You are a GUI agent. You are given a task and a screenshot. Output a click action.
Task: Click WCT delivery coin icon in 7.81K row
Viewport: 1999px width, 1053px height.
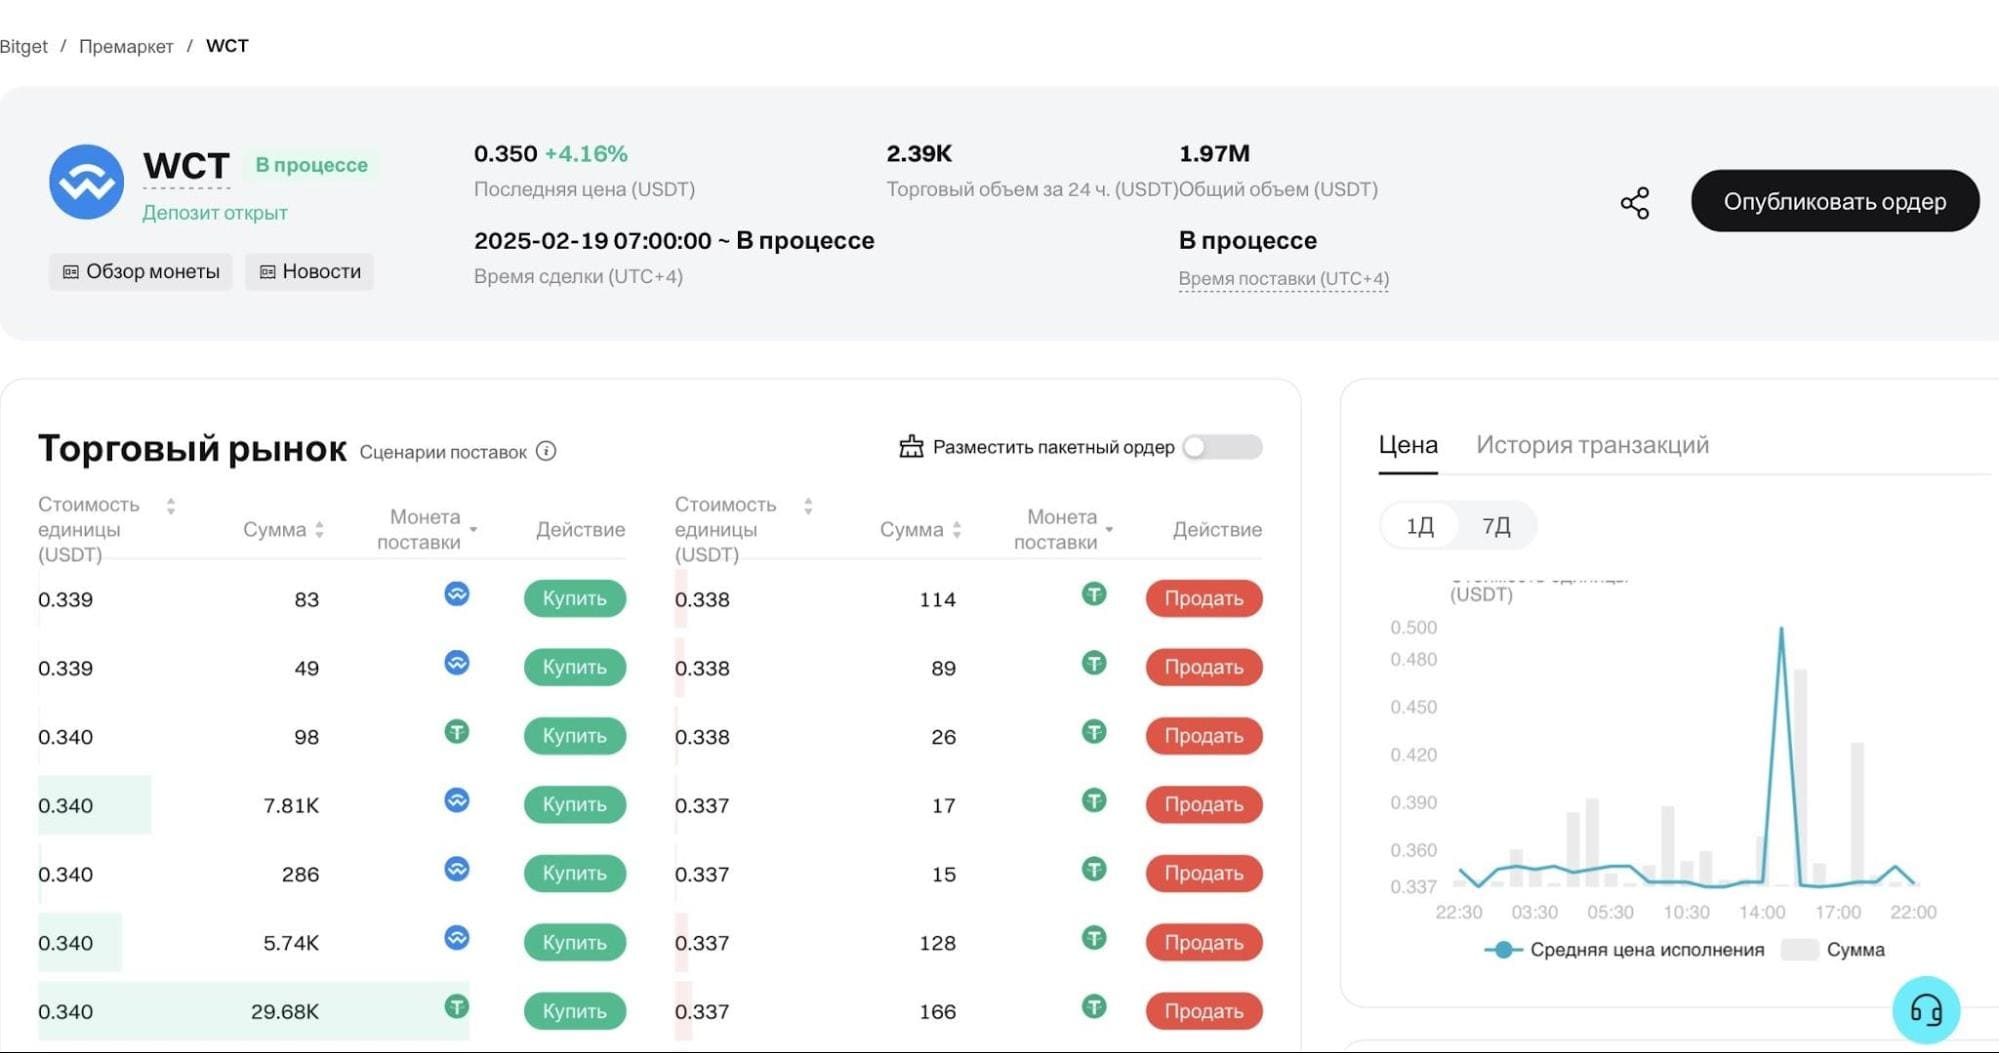(x=457, y=800)
